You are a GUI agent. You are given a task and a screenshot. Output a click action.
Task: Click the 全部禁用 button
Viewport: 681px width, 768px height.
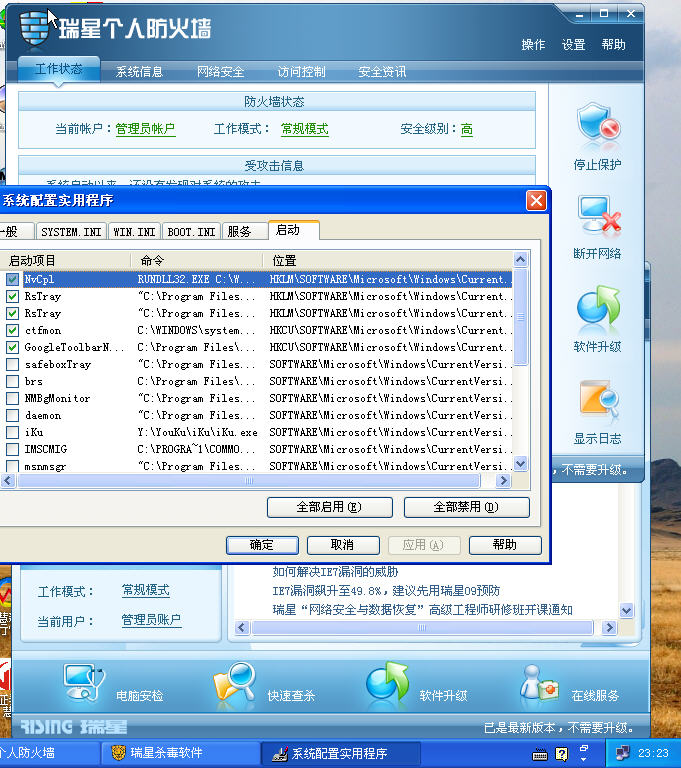tap(466, 507)
